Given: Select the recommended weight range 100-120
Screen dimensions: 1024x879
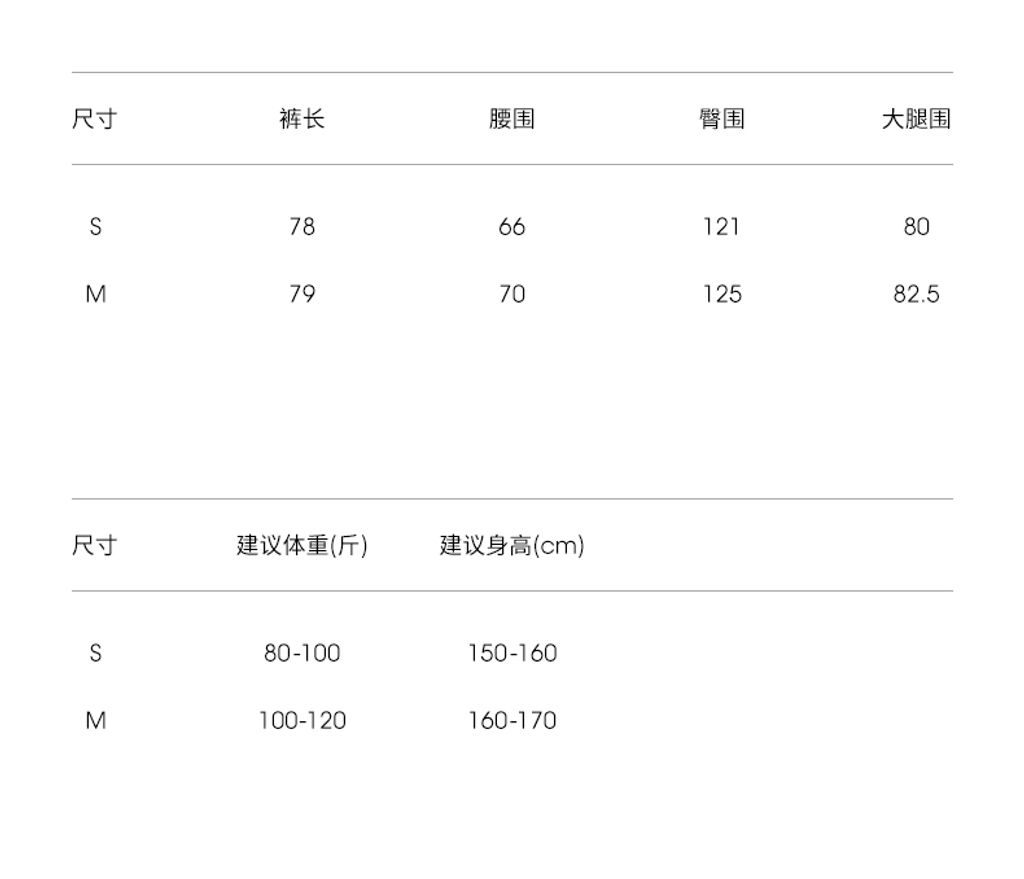Looking at the screenshot, I should pos(302,720).
